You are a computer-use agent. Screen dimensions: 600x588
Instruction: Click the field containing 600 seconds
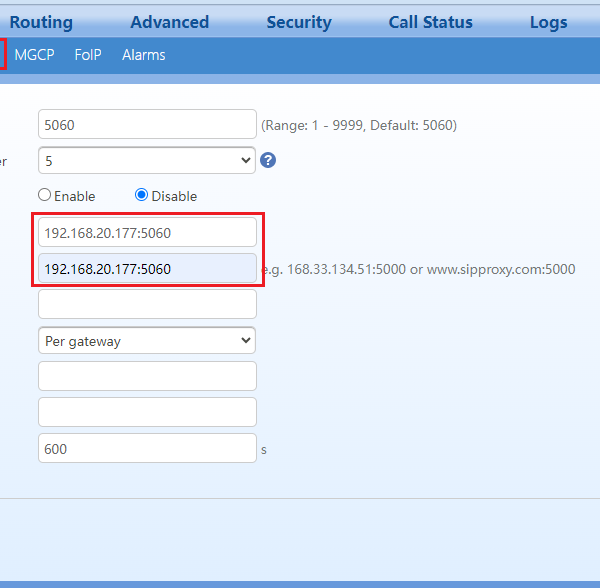147,448
